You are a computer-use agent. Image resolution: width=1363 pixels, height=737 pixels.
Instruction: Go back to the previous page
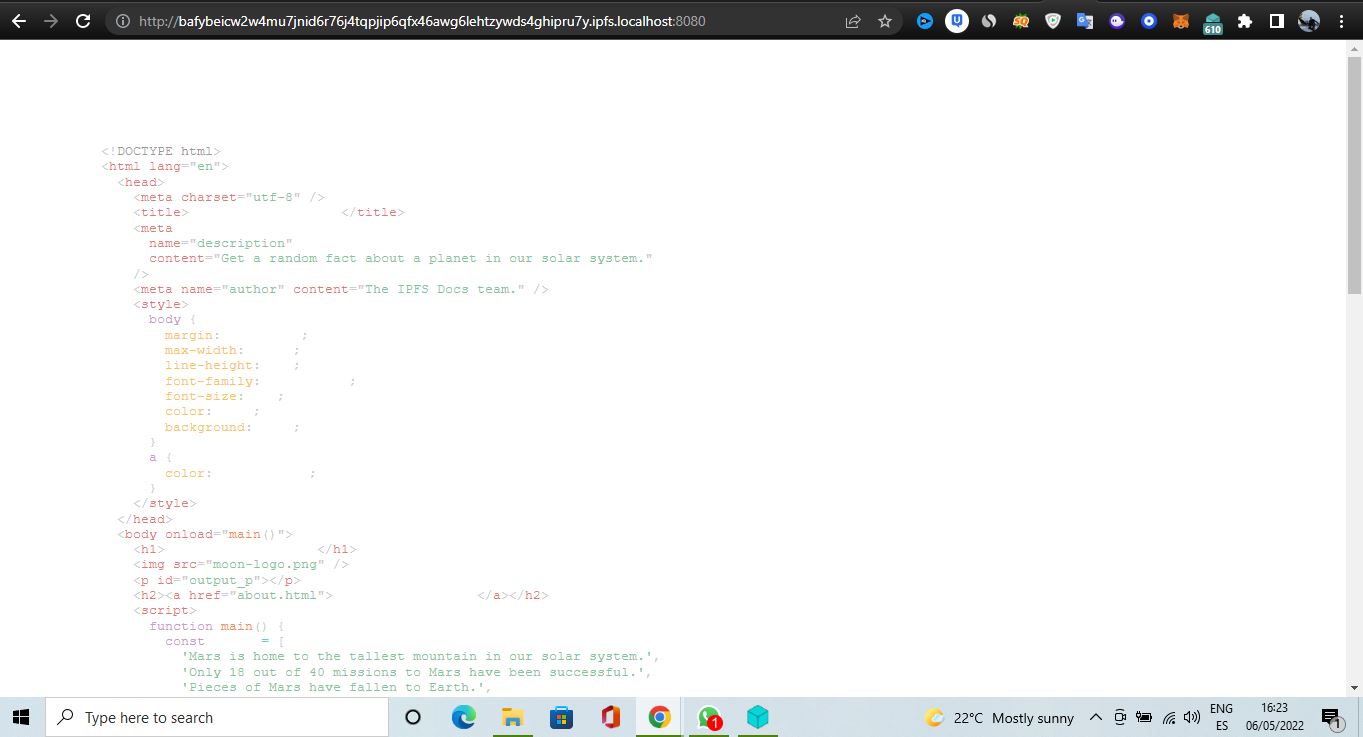(20, 20)
